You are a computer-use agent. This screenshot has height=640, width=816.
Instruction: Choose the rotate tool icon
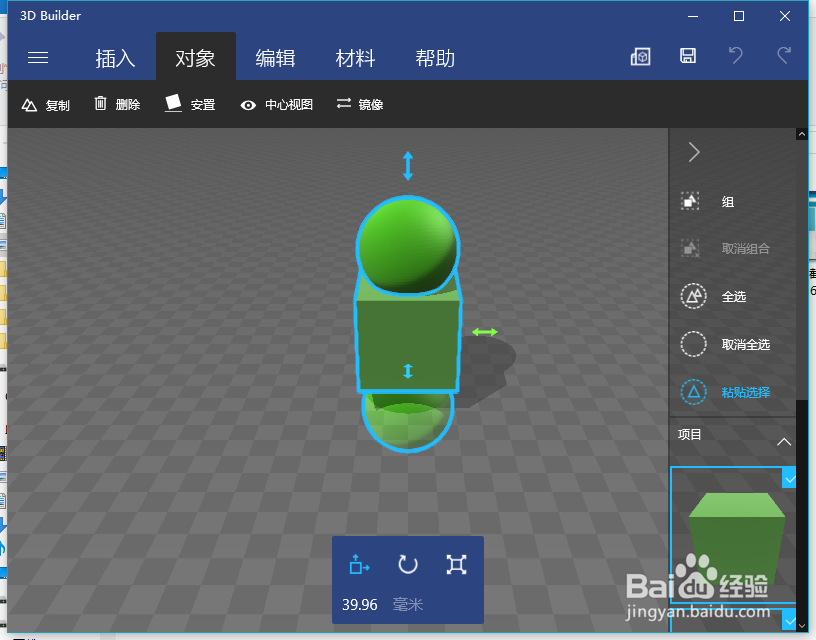tap(407, 565)
